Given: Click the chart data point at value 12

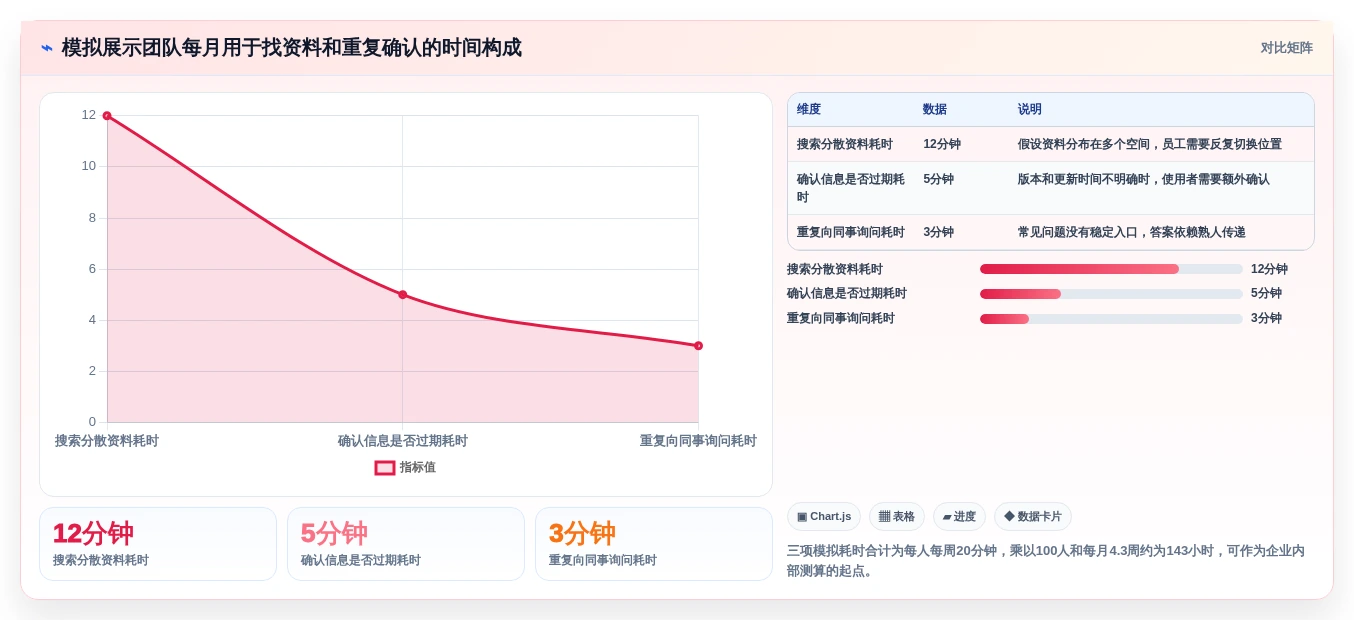Looking at the screenshot, I should coord(107,116).
